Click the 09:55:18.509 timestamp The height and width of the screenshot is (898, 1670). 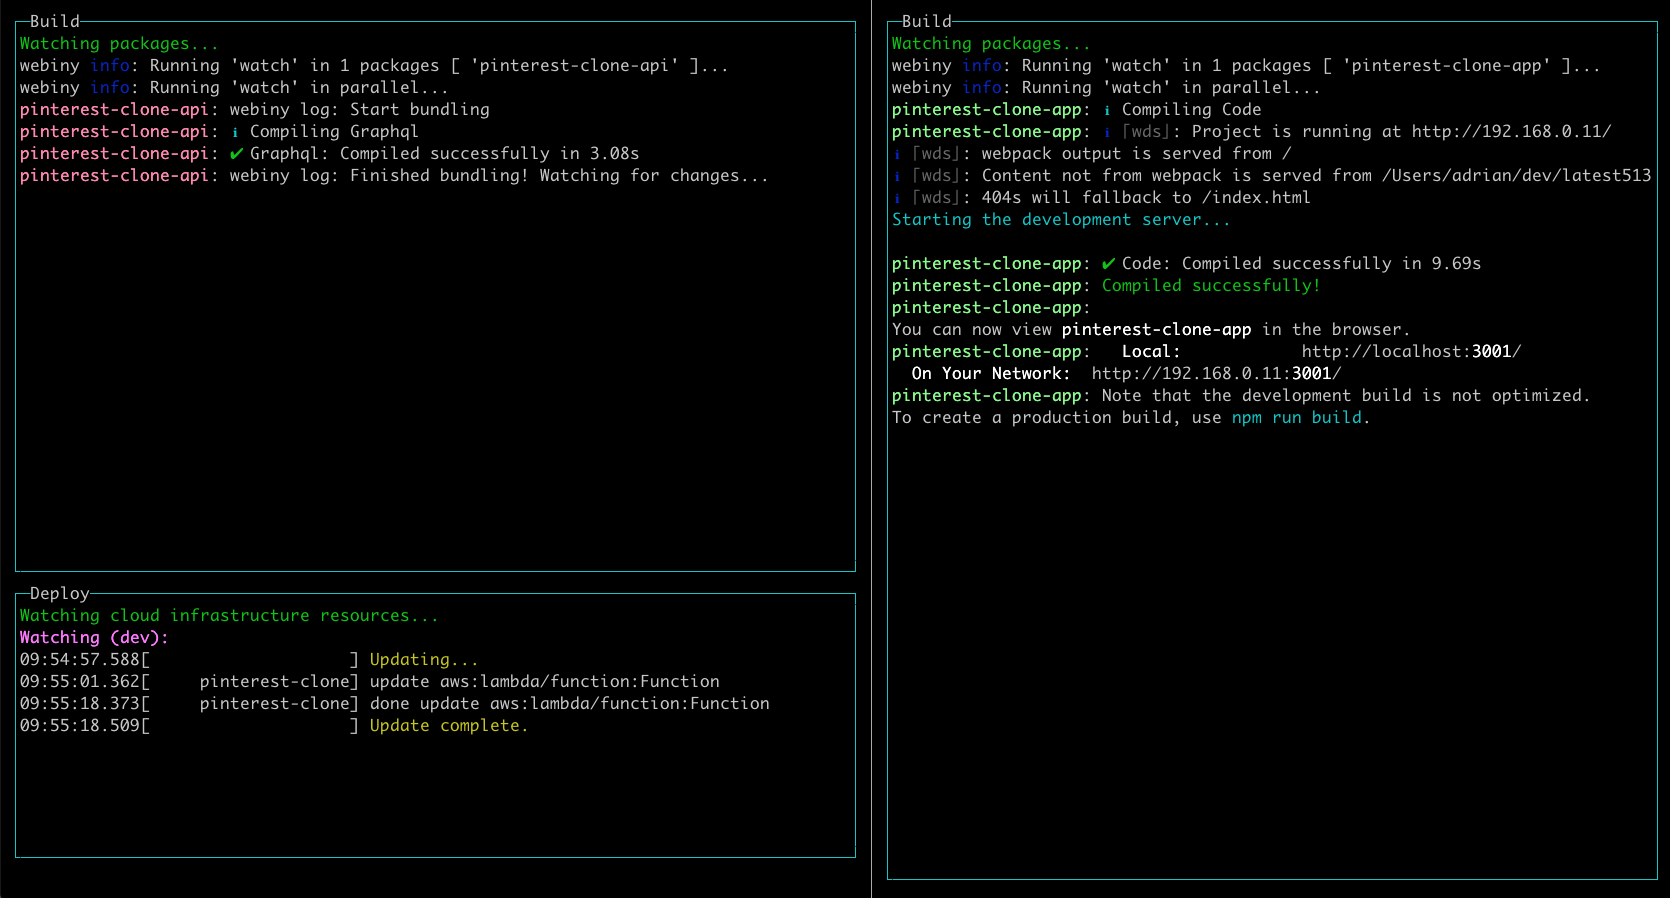pyautogui.click(x=80, y=725)
